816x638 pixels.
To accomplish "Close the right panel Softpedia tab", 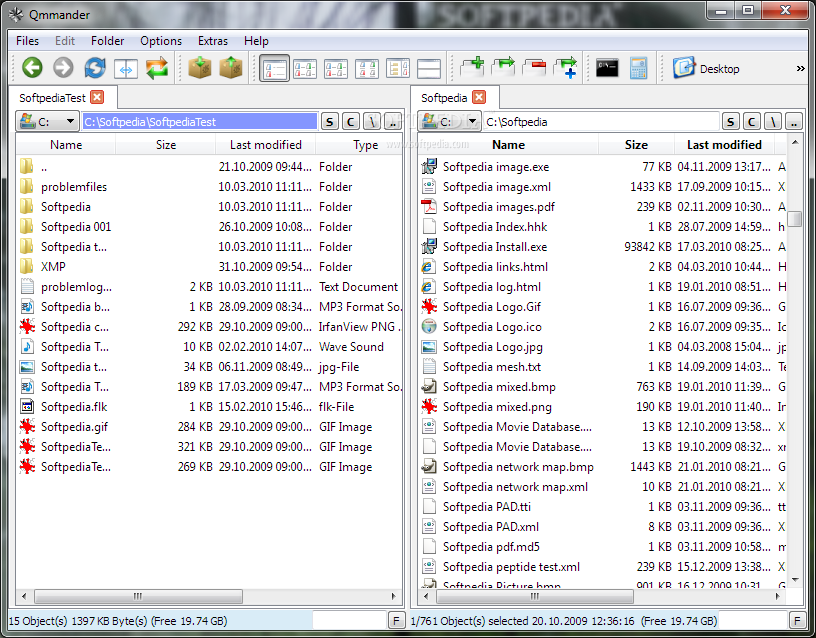I will tap(479, 97).
